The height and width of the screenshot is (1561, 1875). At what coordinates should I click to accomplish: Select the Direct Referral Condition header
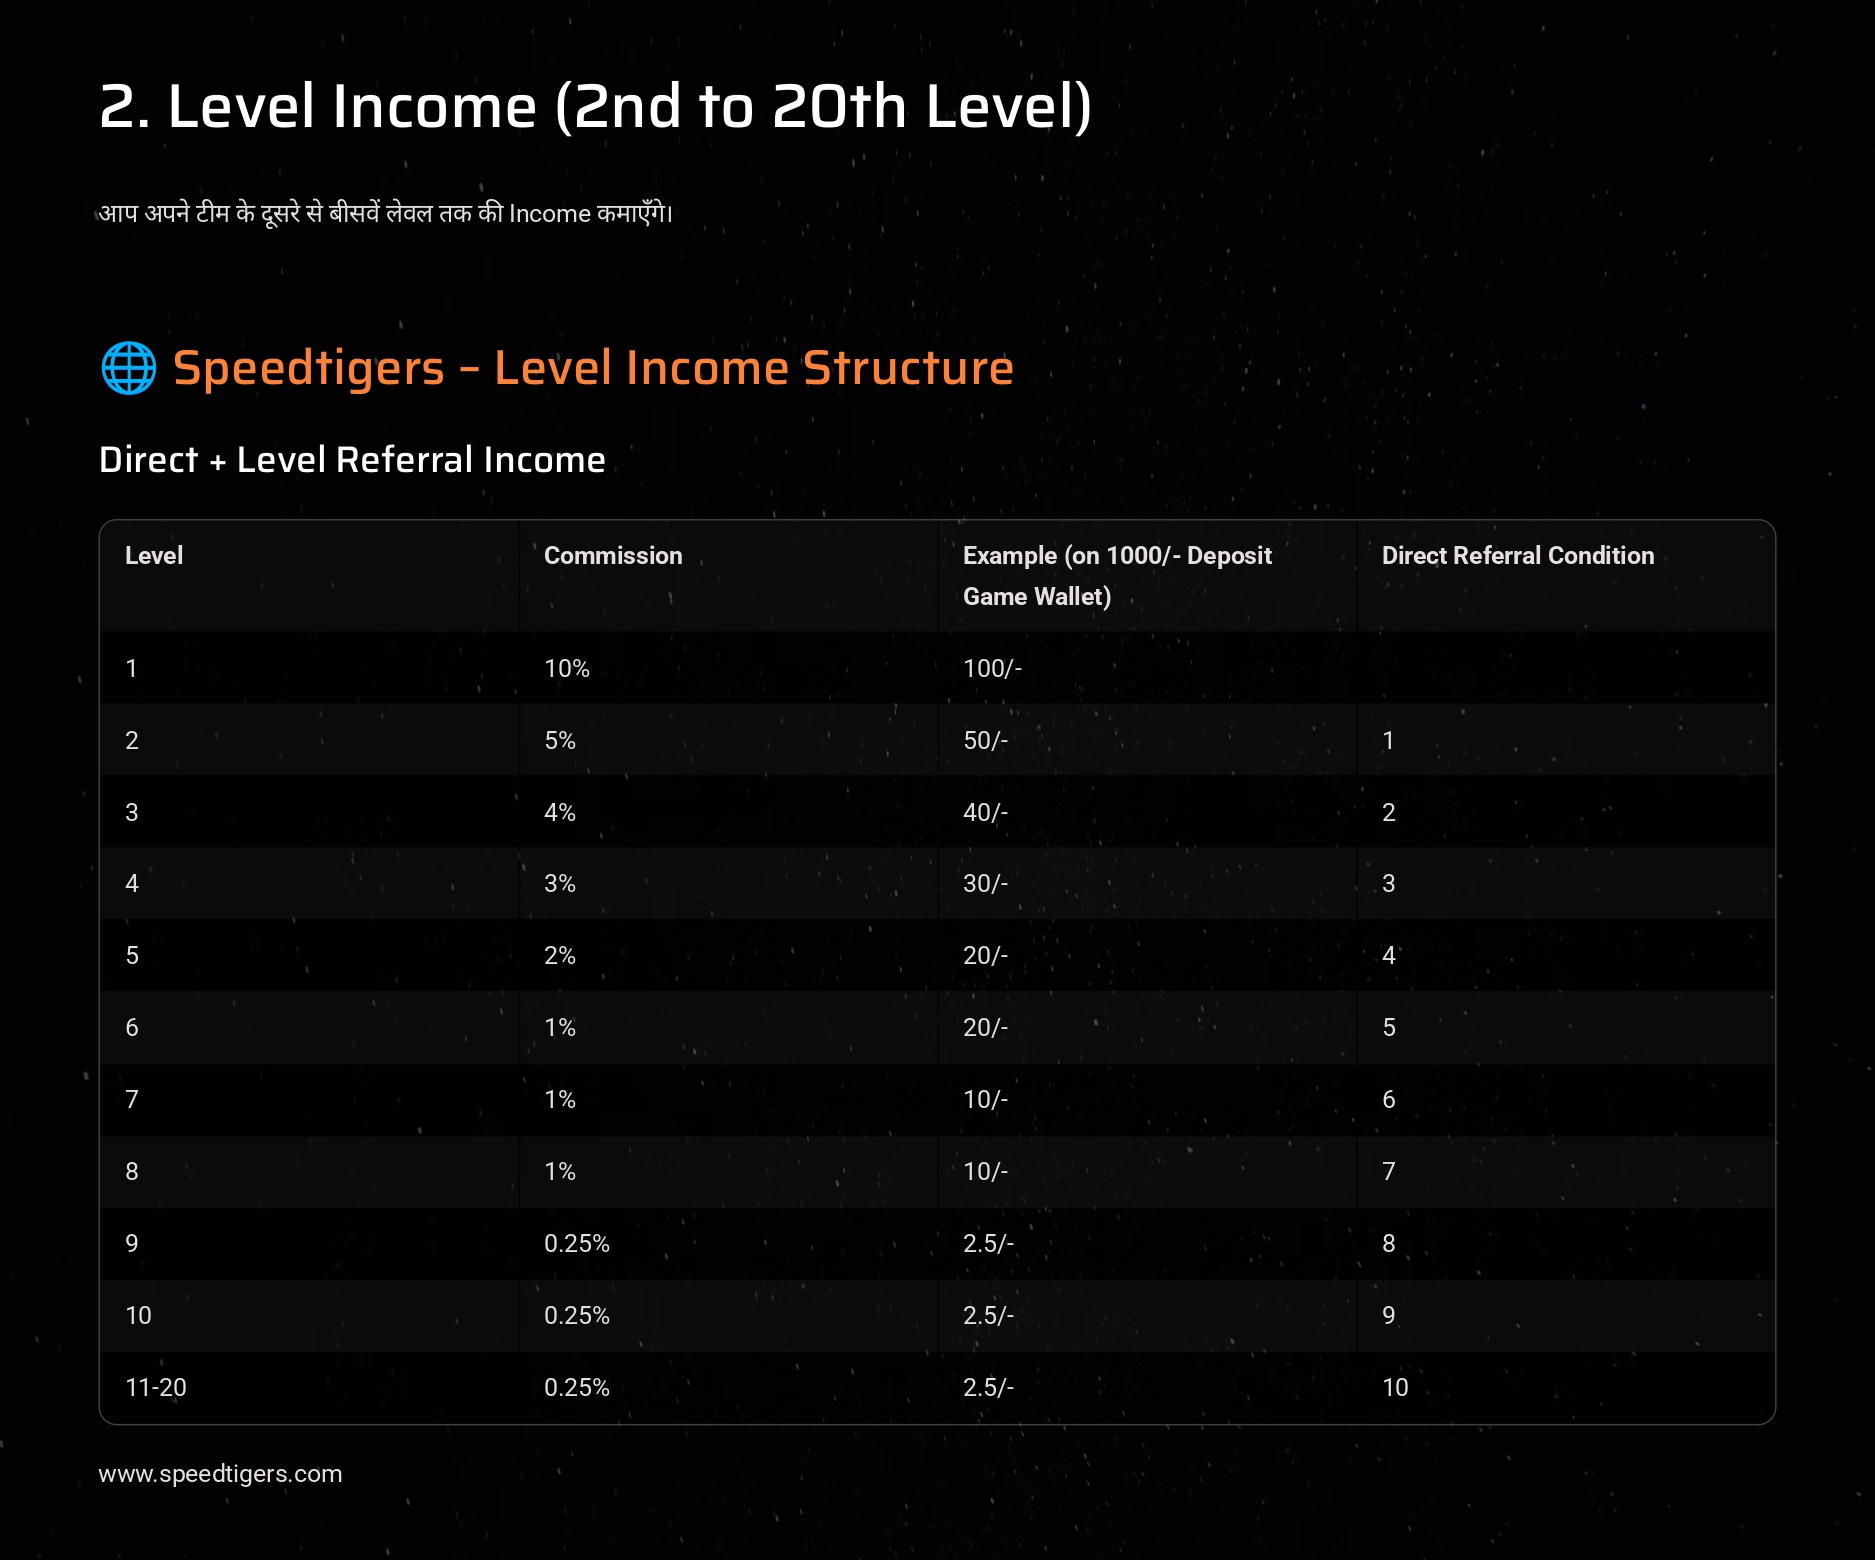pos(1518,556)
